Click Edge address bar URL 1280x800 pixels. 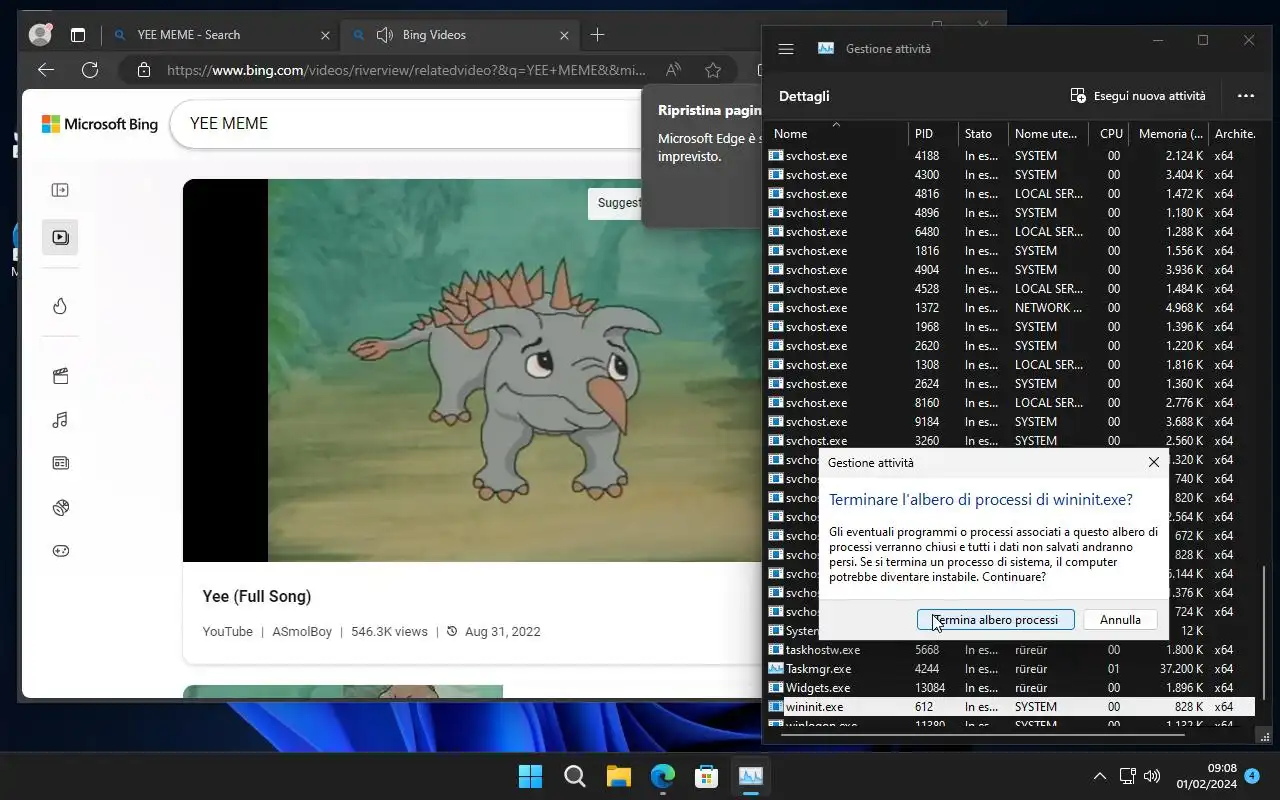[x=406, y=70]
